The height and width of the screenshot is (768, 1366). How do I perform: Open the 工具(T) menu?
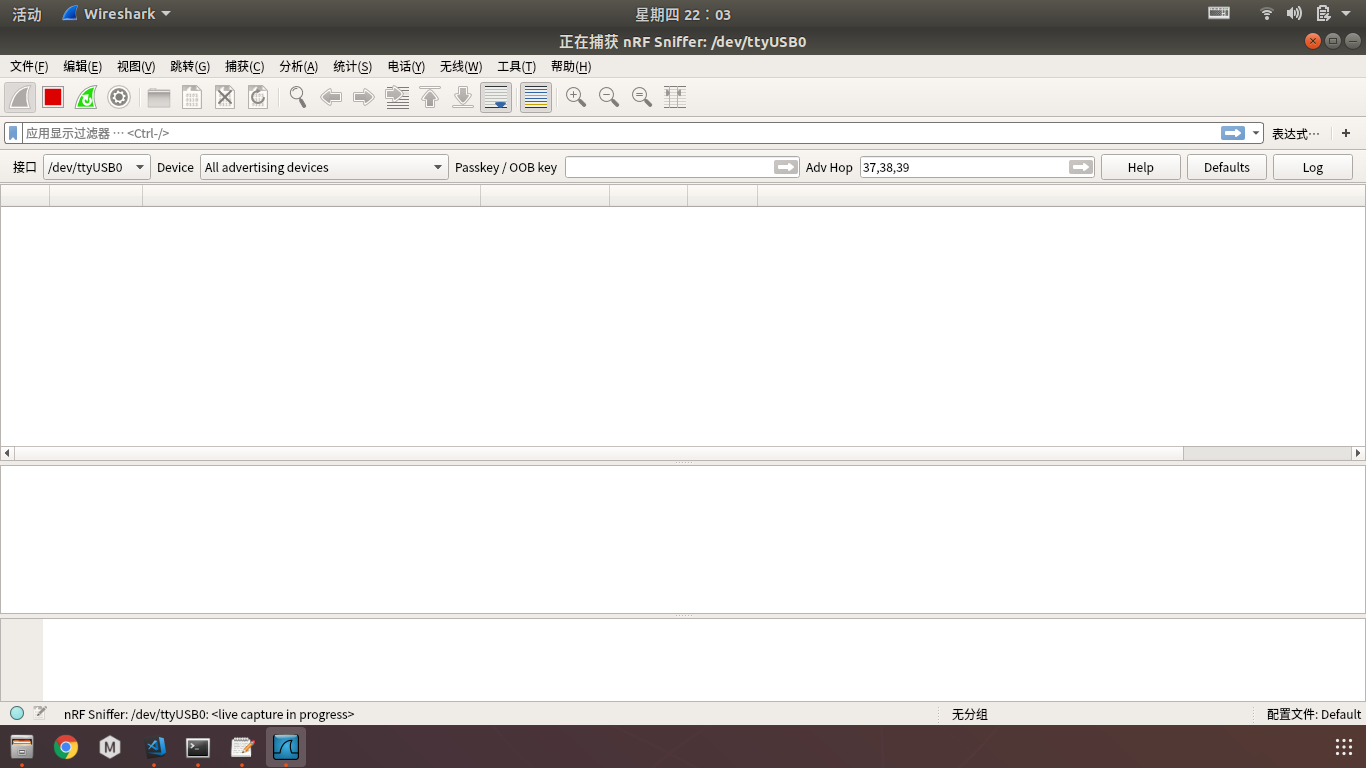point(516,66)
